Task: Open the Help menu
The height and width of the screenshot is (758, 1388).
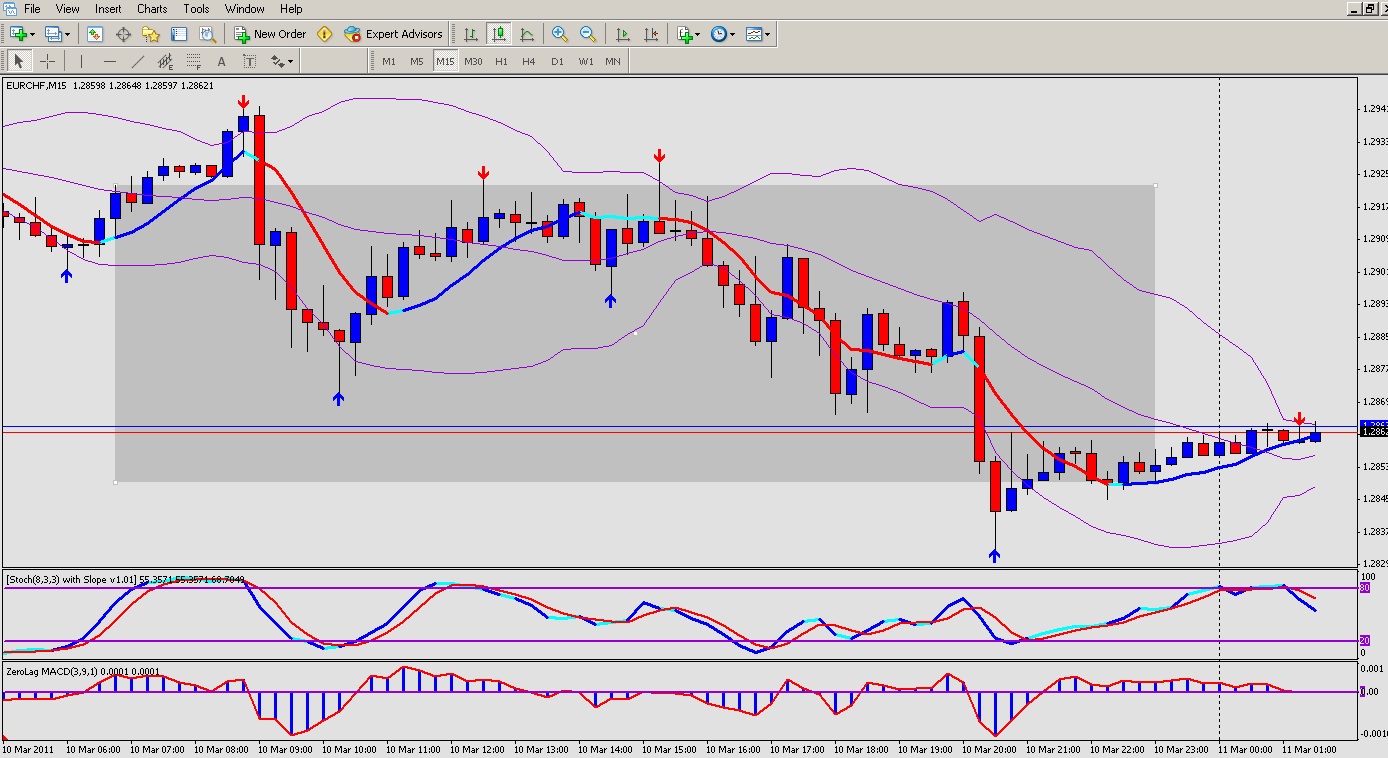Action: (291, 9)
